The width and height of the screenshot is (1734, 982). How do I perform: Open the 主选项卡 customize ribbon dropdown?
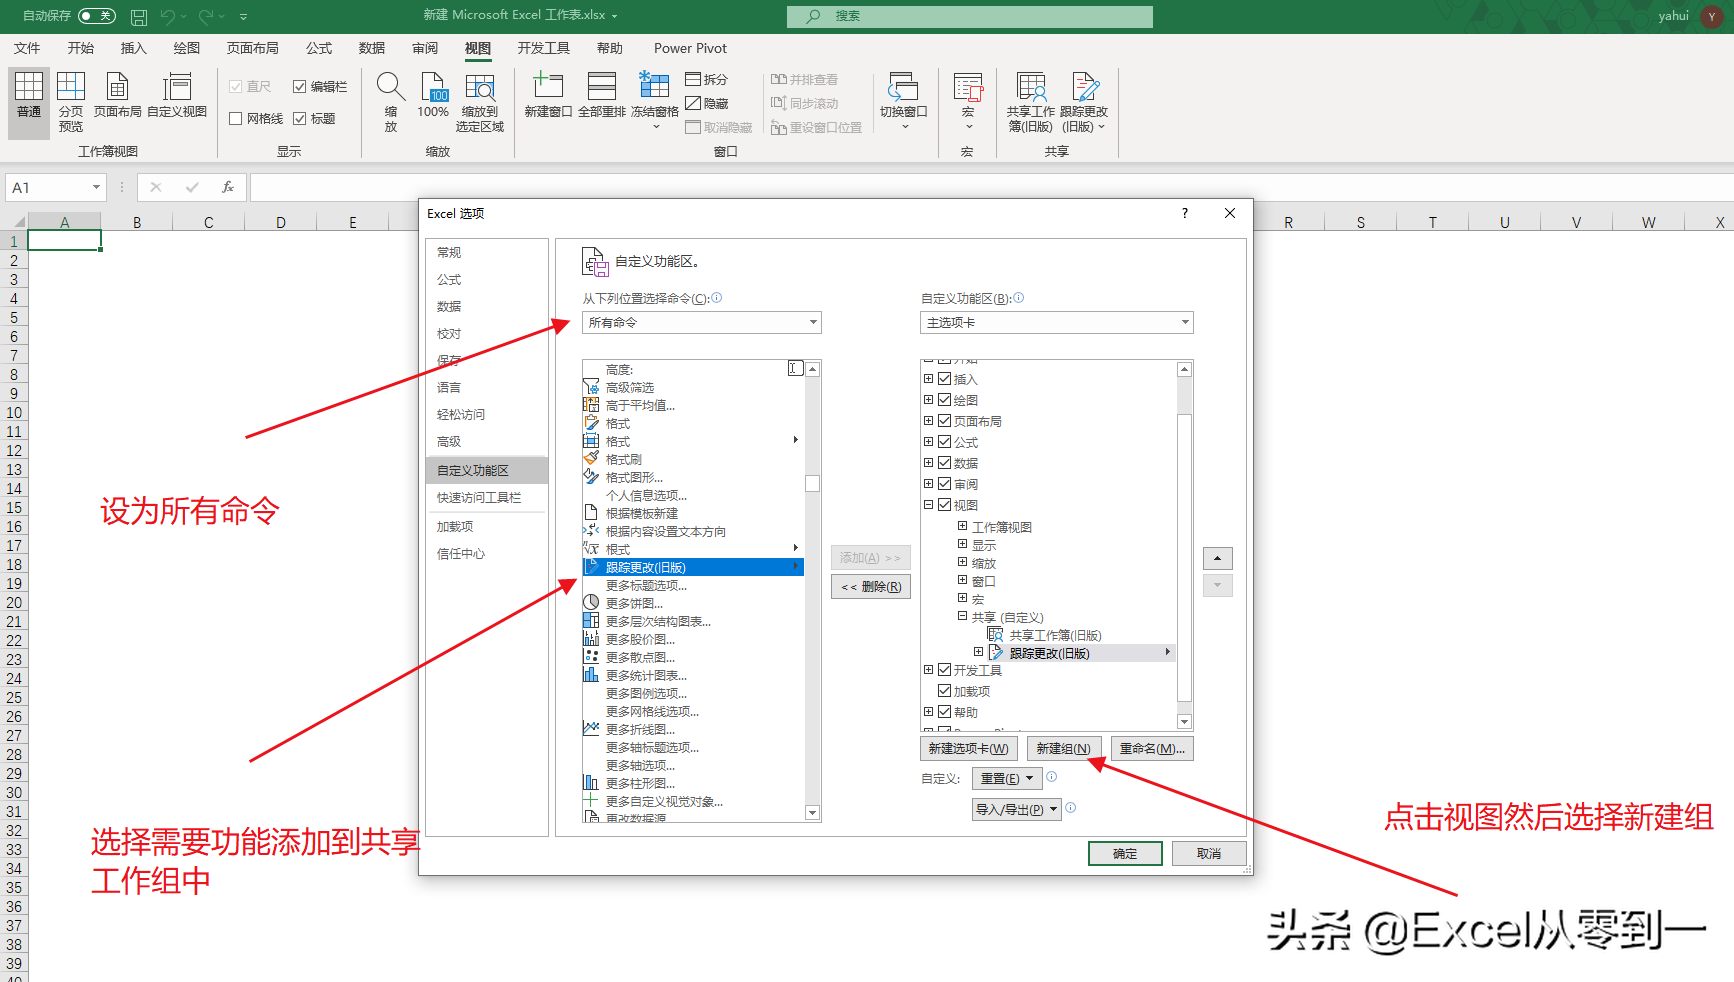click(1056, 322)
